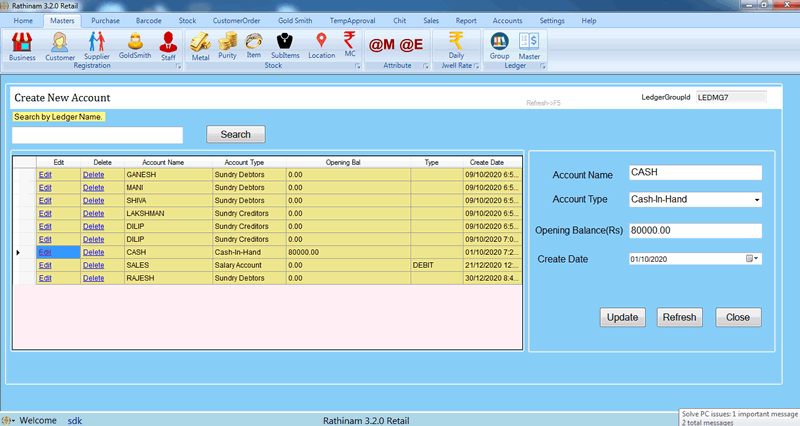Expand the Ledger group launcher
The width and height of the screenshot is (800, 426).
click(x=542, y=66)
